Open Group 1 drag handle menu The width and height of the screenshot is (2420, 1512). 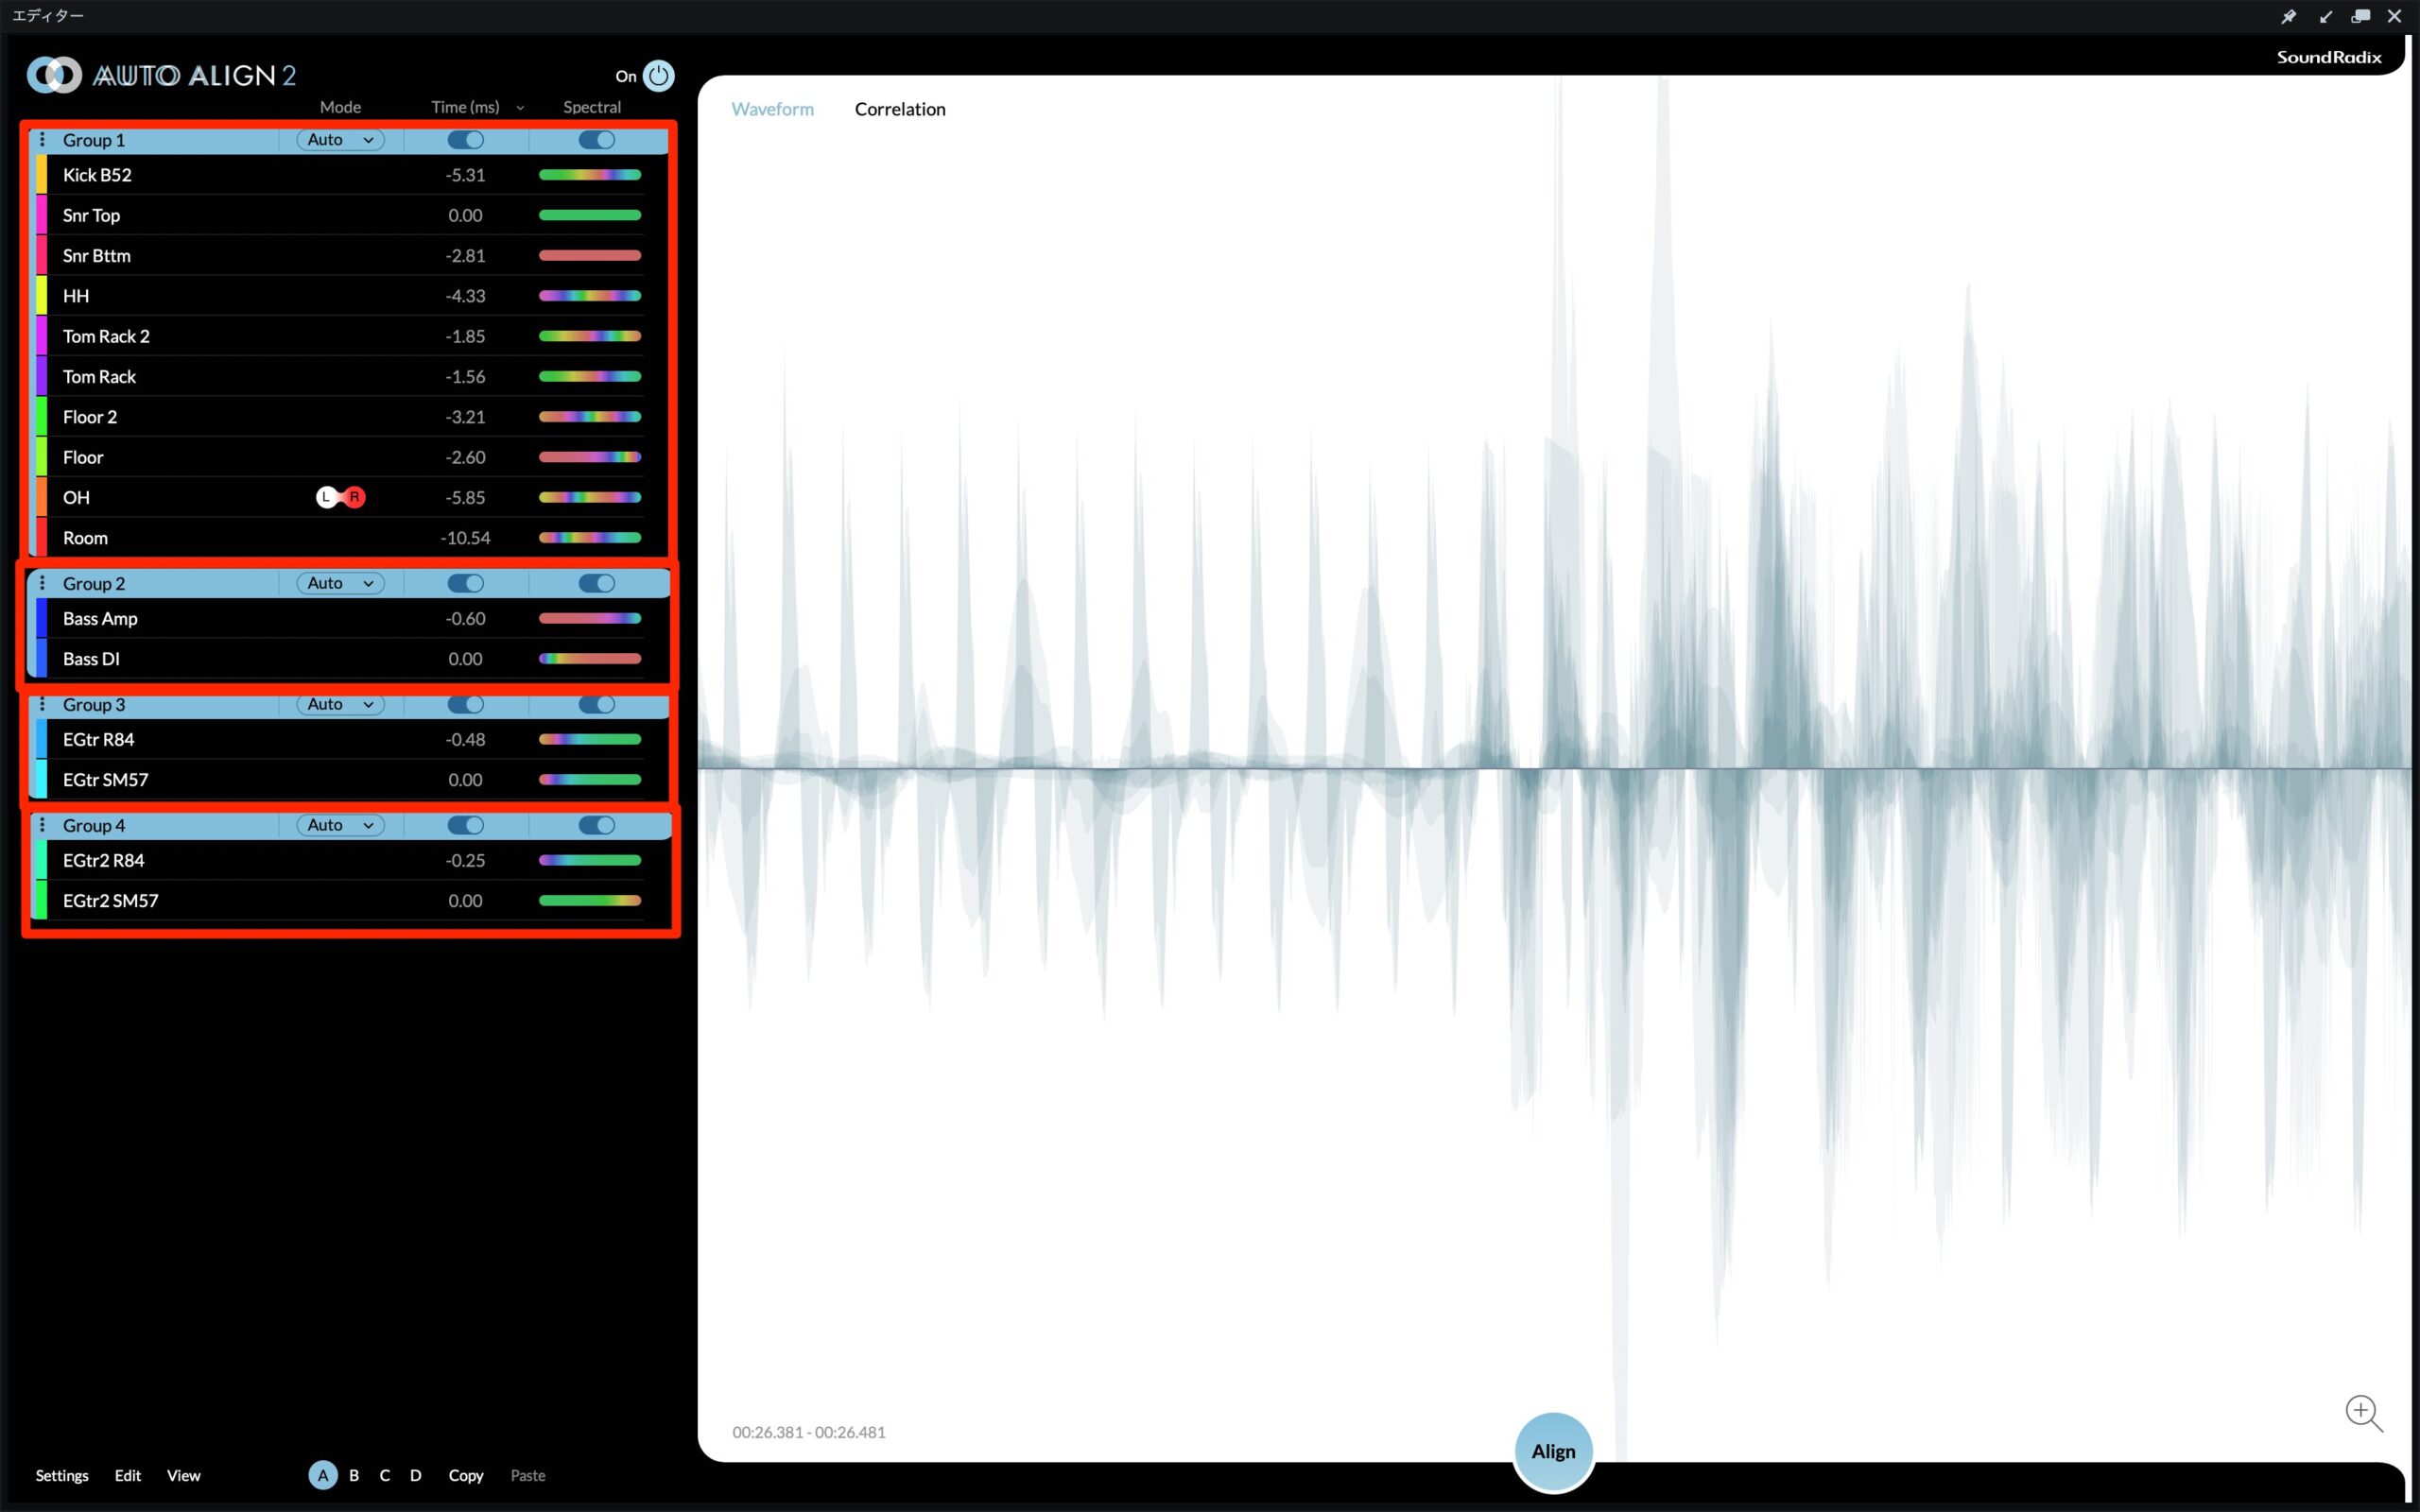42,139
